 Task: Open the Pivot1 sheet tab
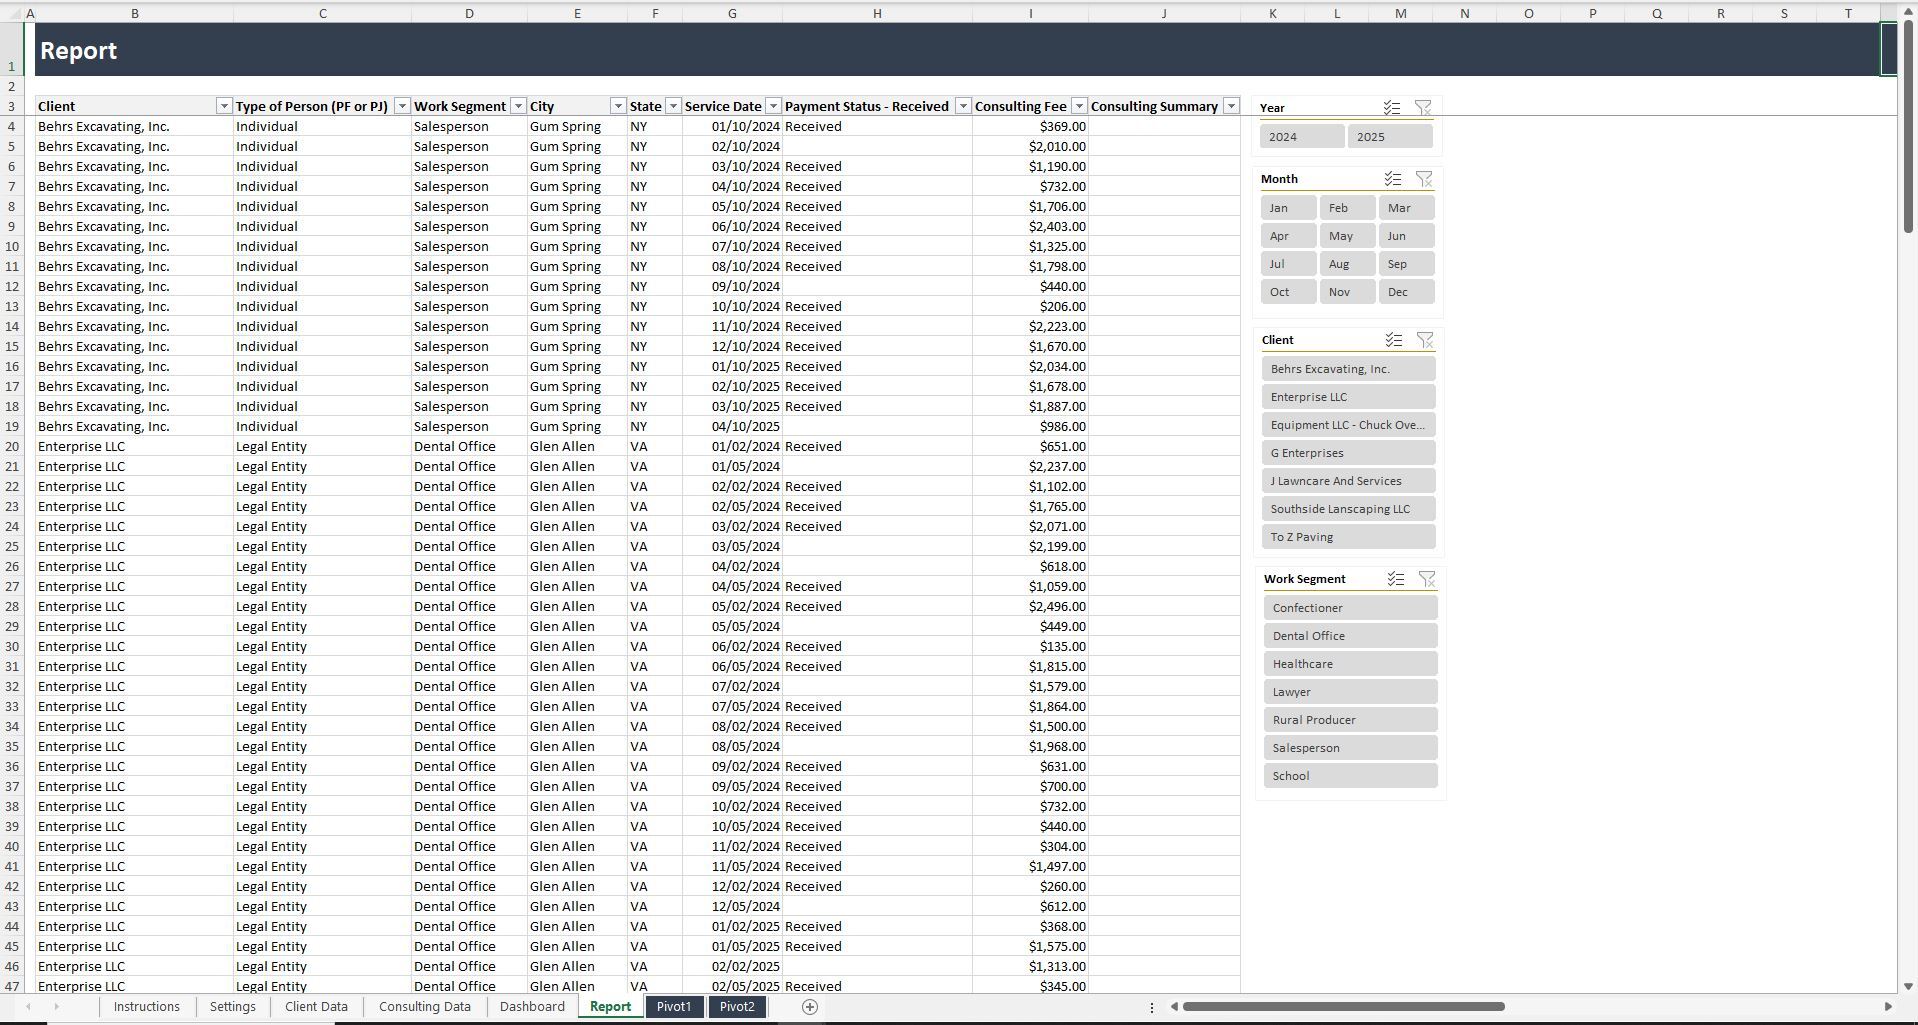tap(674, 1007)
